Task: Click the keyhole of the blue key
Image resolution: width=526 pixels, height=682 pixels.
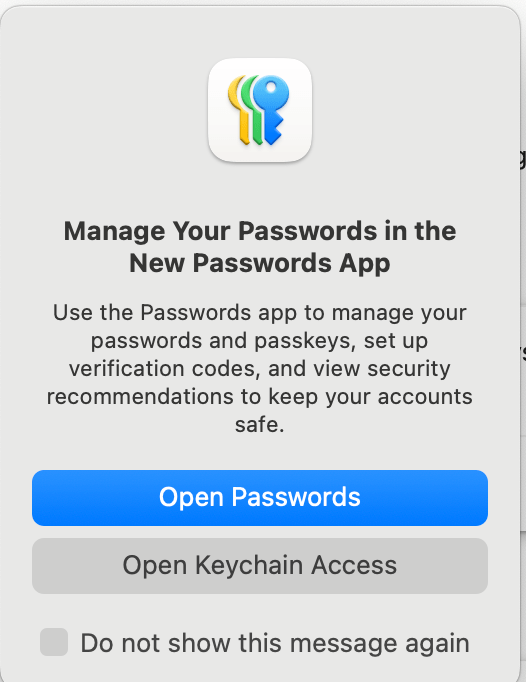Action: (271, 88)
